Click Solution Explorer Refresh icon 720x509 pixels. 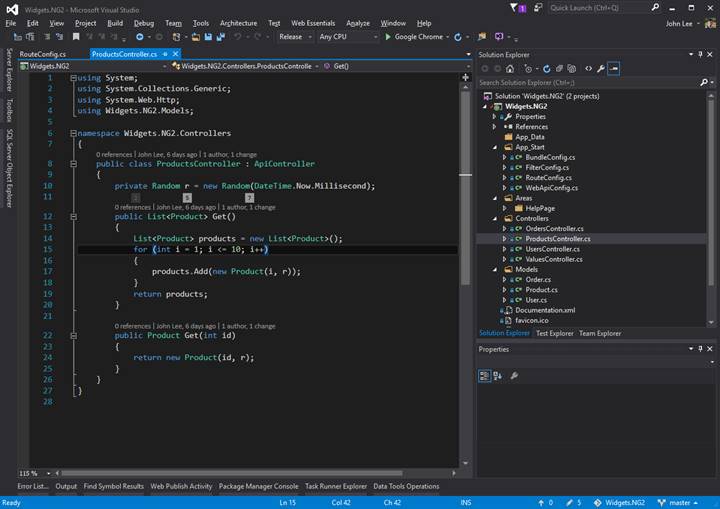coord(546,69)
